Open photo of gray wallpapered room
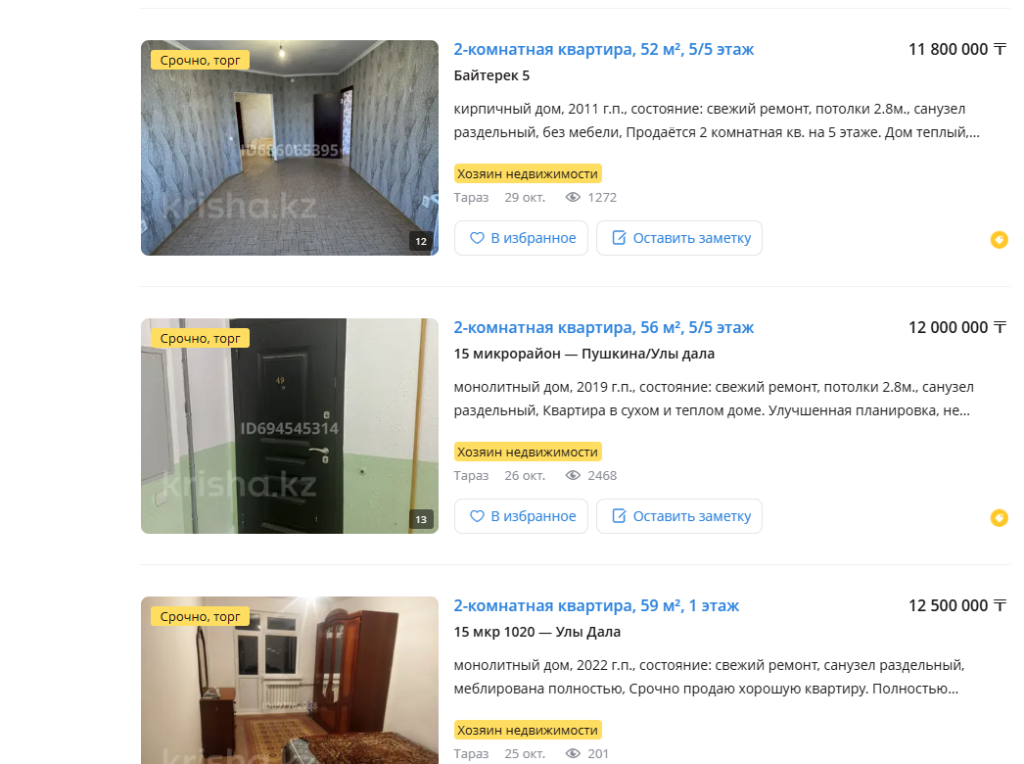The image size is (1024, 764). (290, 148)
